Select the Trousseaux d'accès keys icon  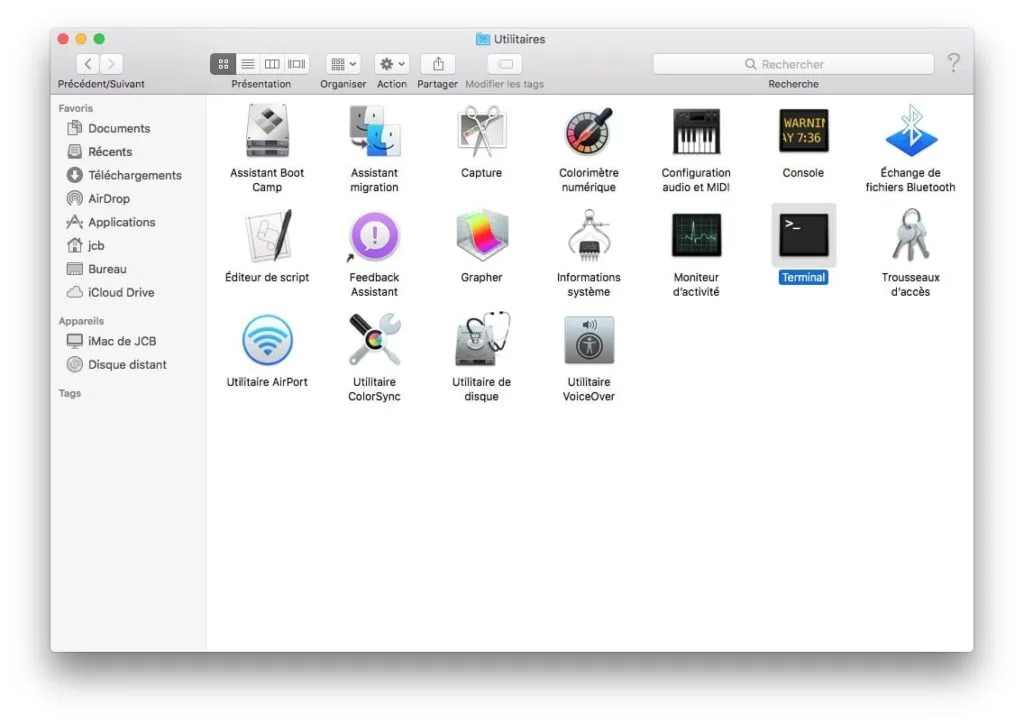pyautogui.click(x=910, y=236)
